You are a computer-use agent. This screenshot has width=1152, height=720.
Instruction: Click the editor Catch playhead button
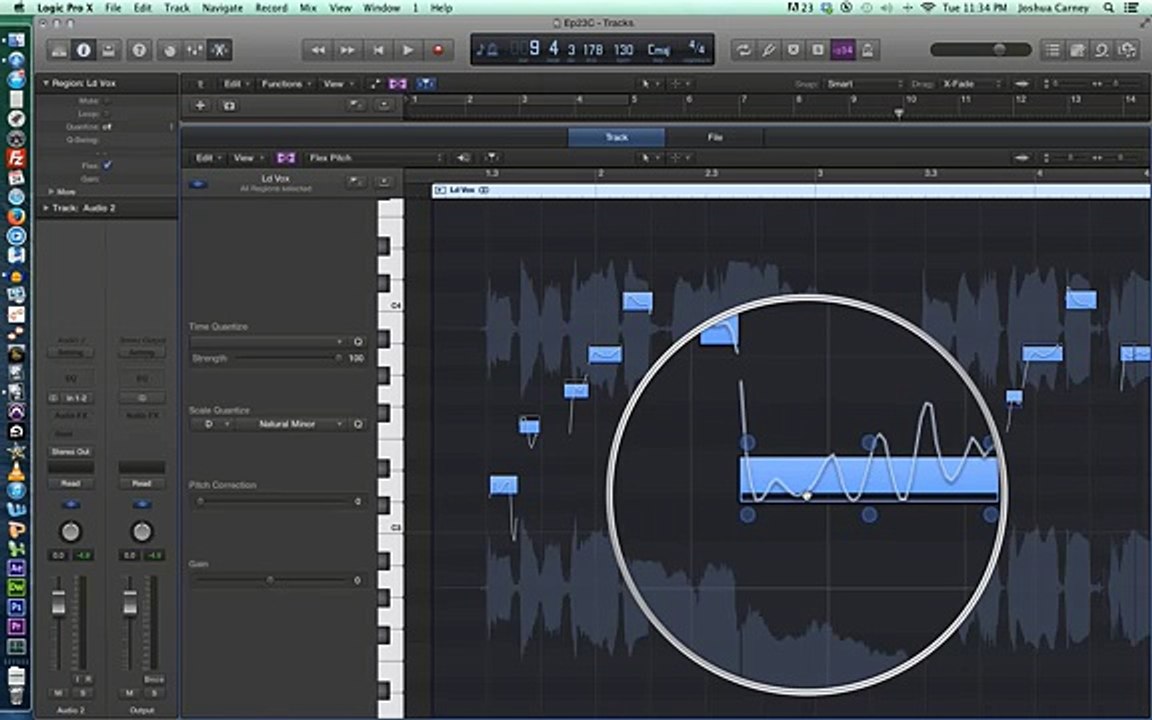point(491,158)
